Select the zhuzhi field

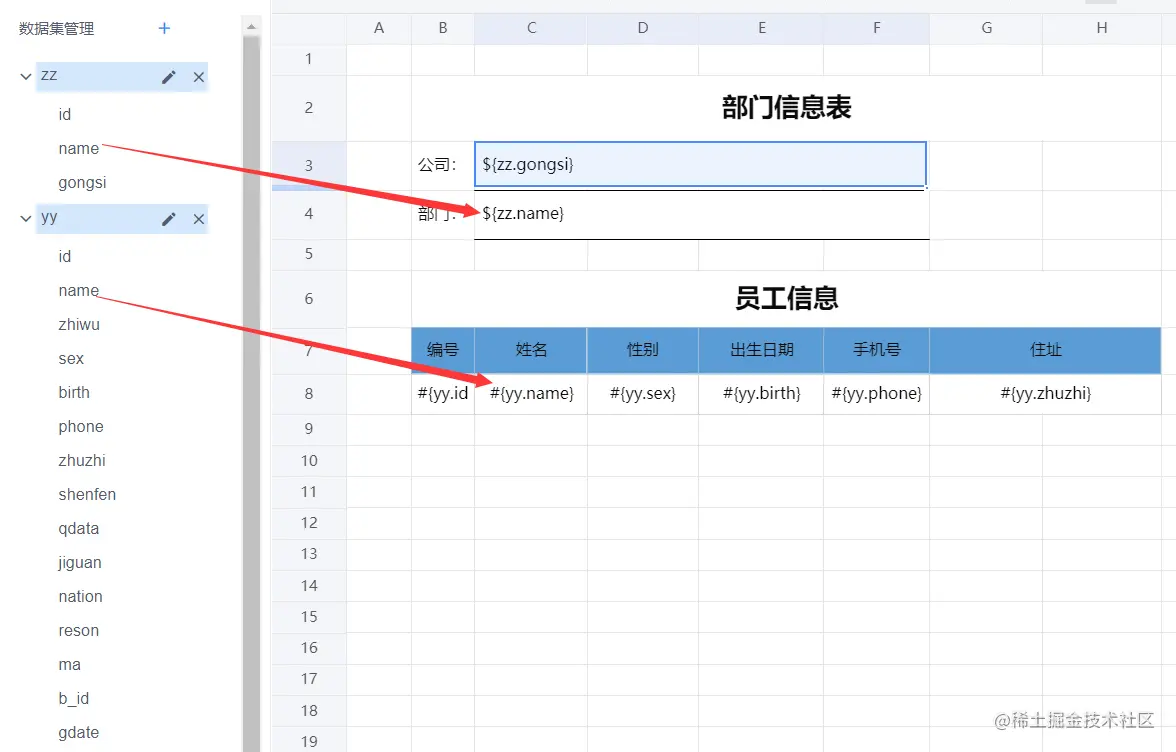tap(82, 460)
